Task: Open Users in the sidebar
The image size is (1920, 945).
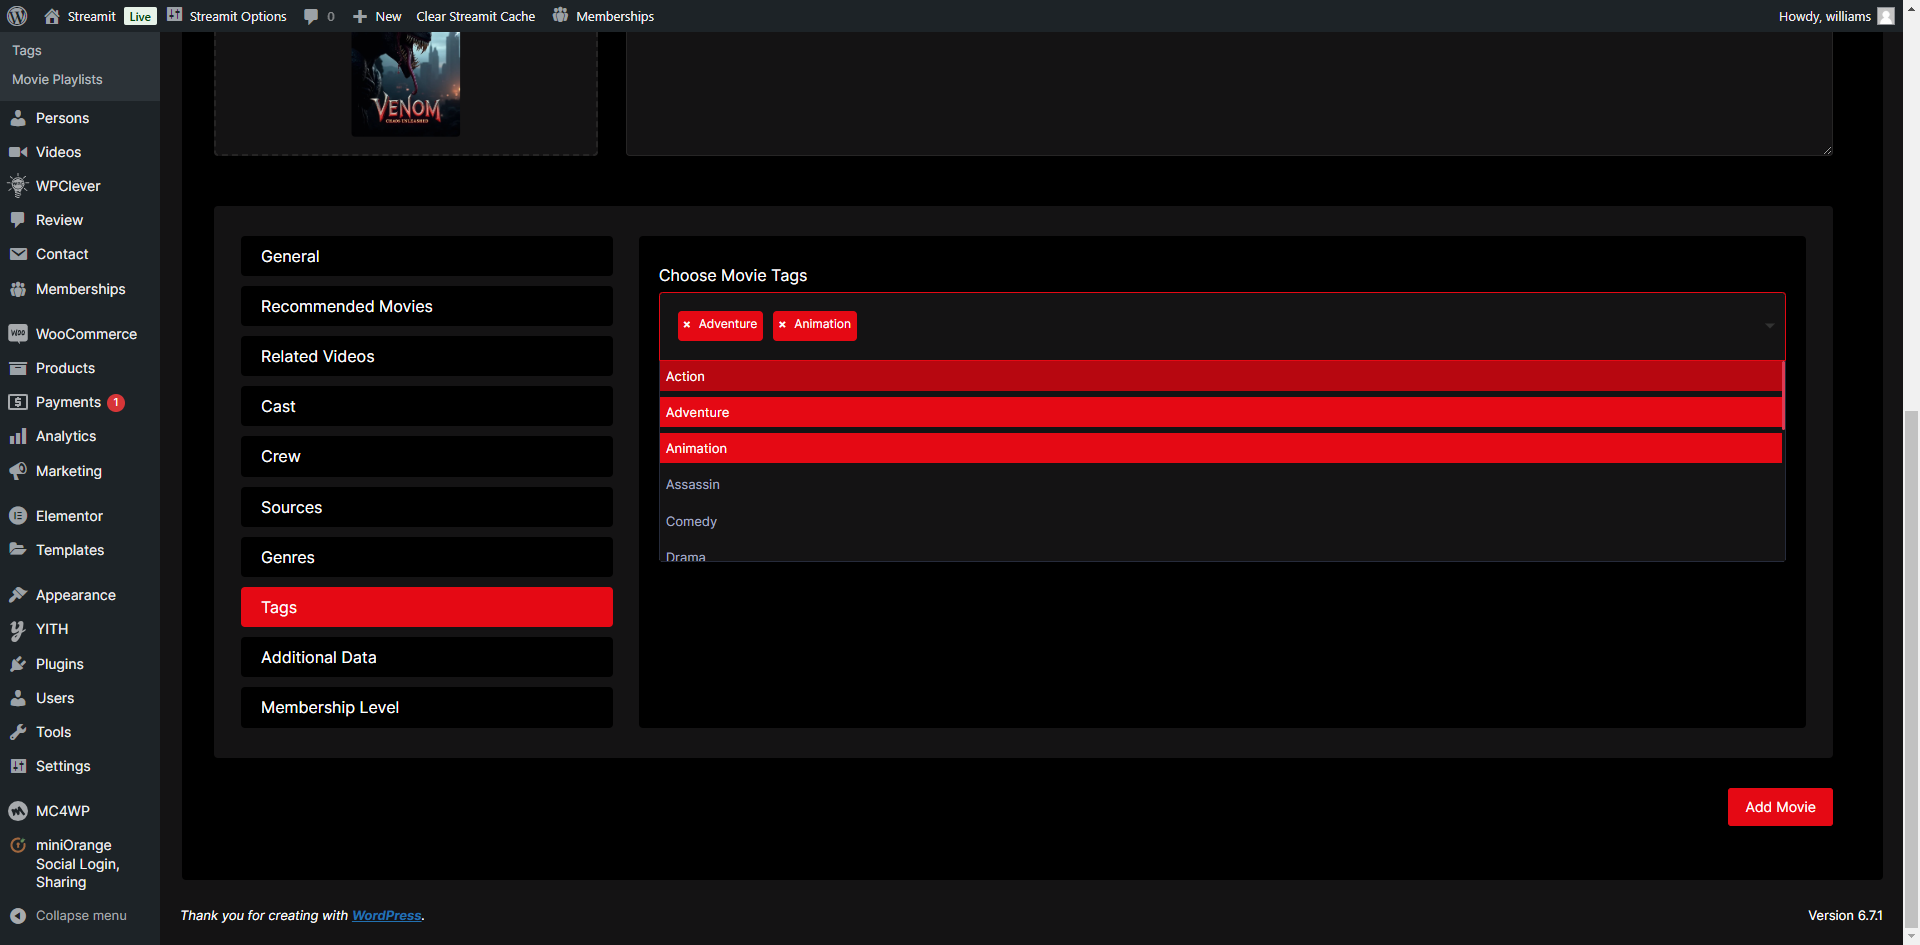Action: point(55,698)
